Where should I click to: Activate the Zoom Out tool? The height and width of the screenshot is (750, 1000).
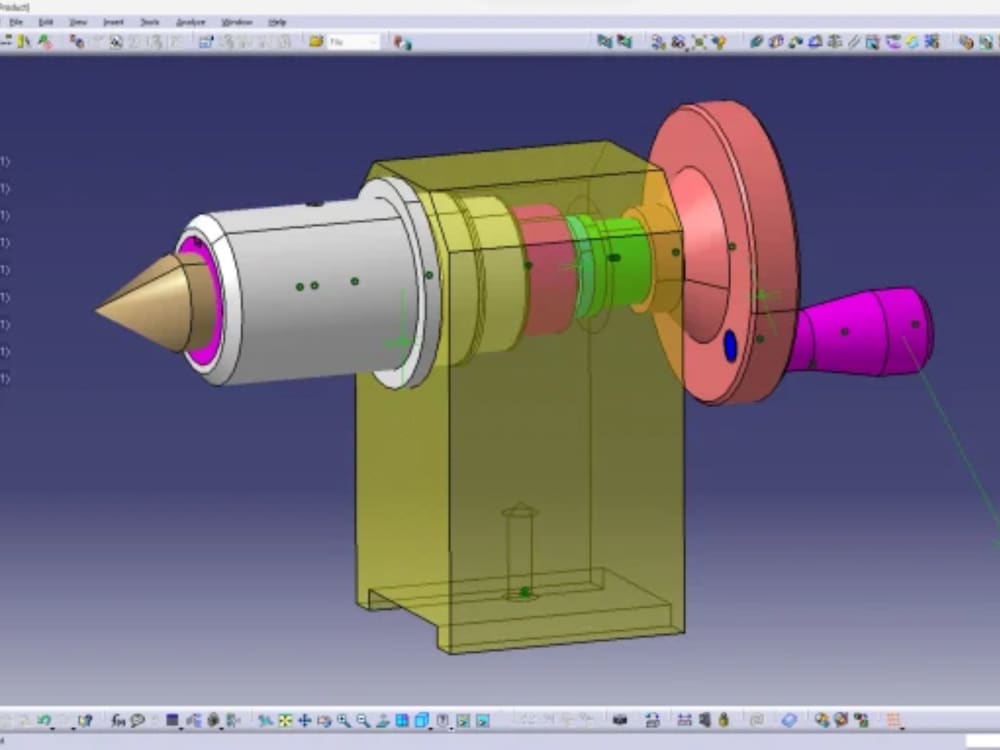coord(363,717)
